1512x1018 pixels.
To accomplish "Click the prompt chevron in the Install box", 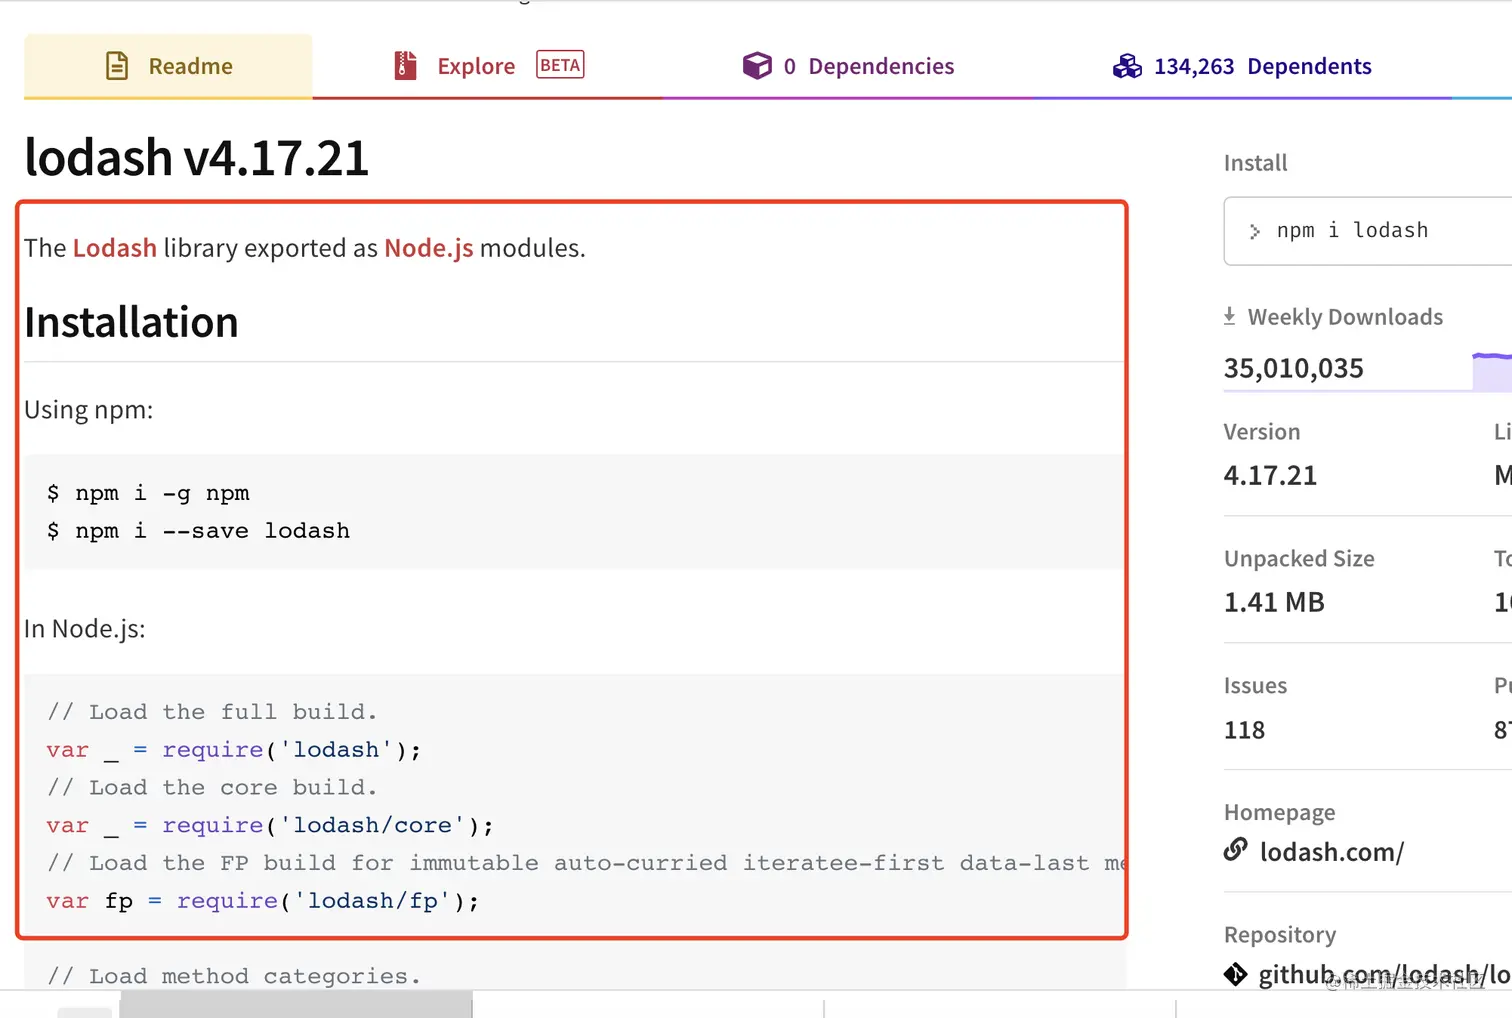I will pos(1254,231).
